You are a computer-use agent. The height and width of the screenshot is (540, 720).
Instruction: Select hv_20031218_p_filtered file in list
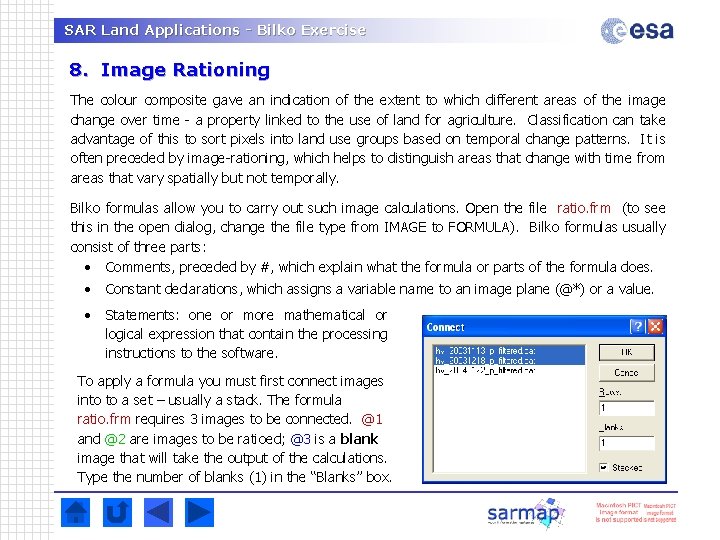[509, 360]
